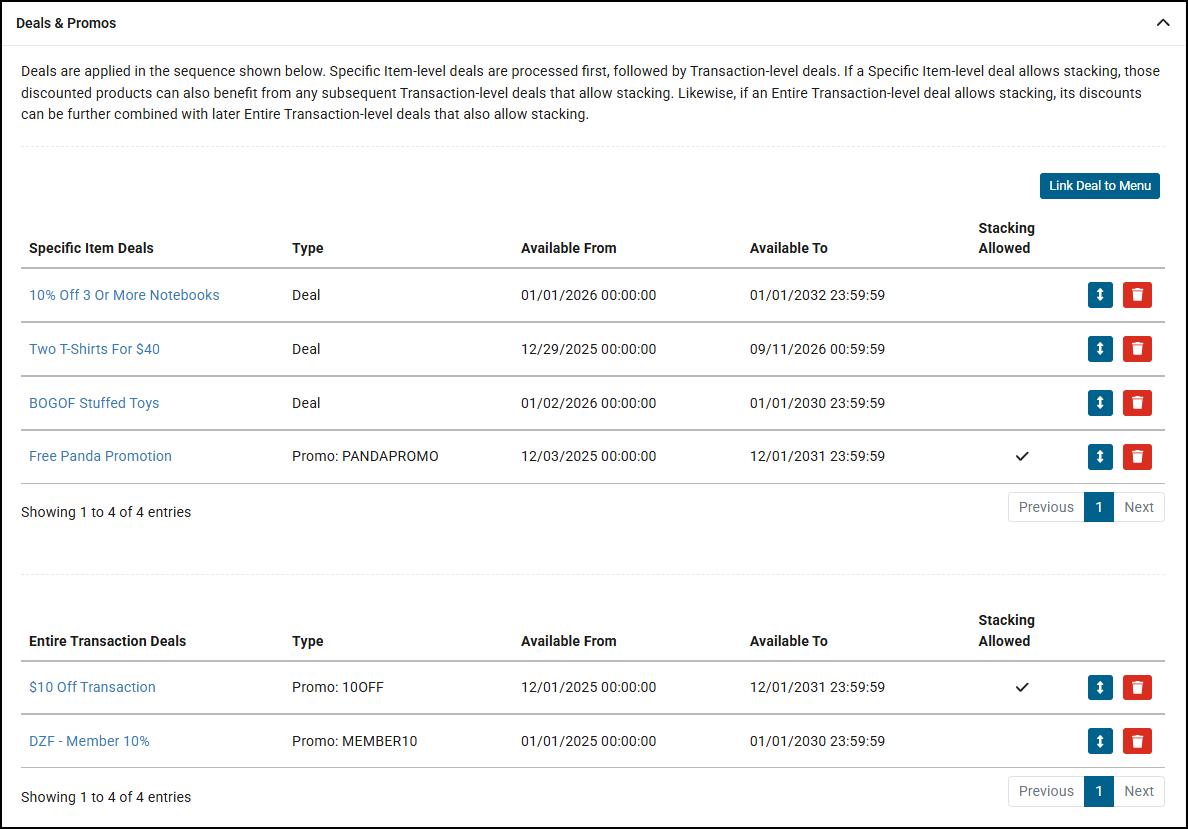Go to Next page of Specific Item Deals
Screen dimensions: 1188x829
click(1138, 507)
